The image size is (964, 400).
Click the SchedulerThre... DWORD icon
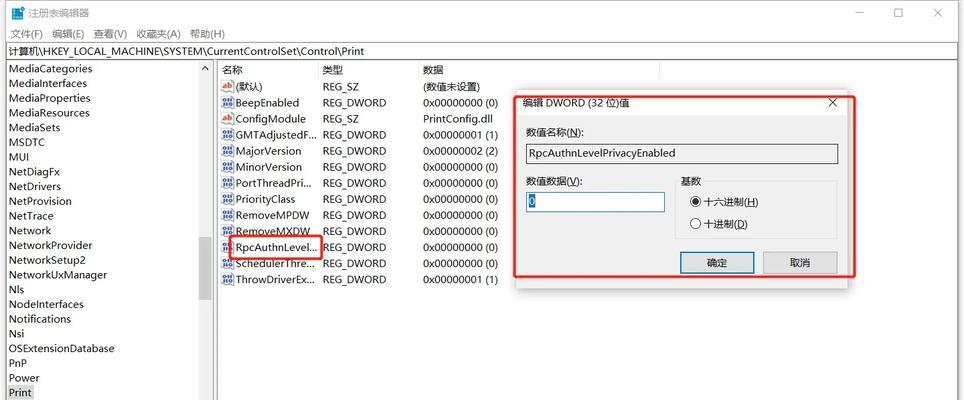point(227,263)
